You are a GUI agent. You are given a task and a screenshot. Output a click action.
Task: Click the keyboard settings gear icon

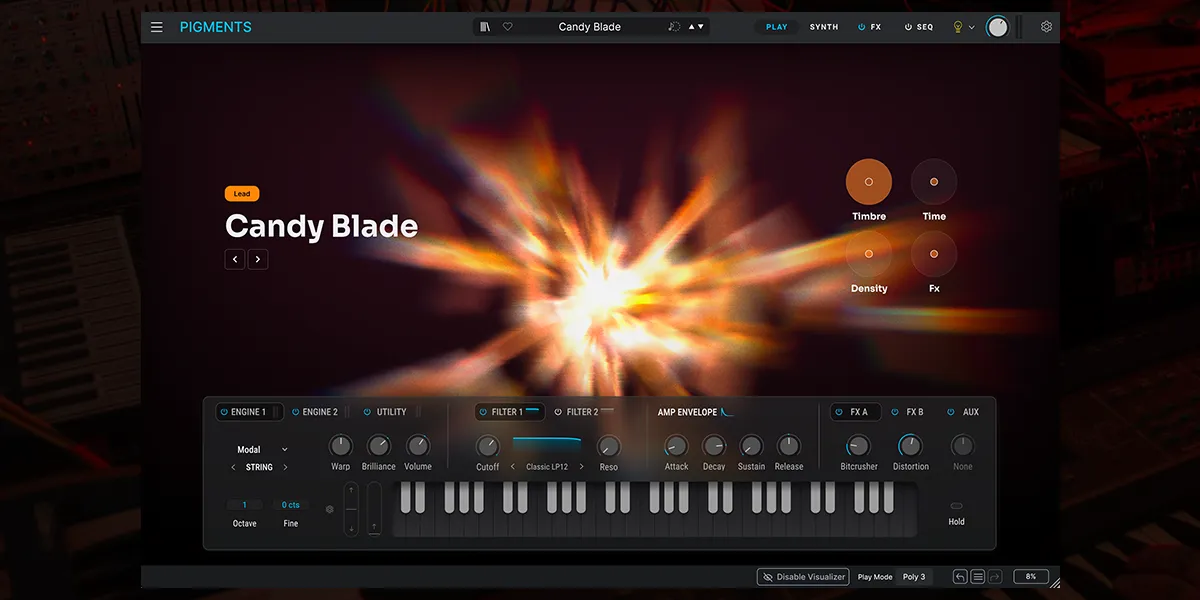tap(330, 509)
